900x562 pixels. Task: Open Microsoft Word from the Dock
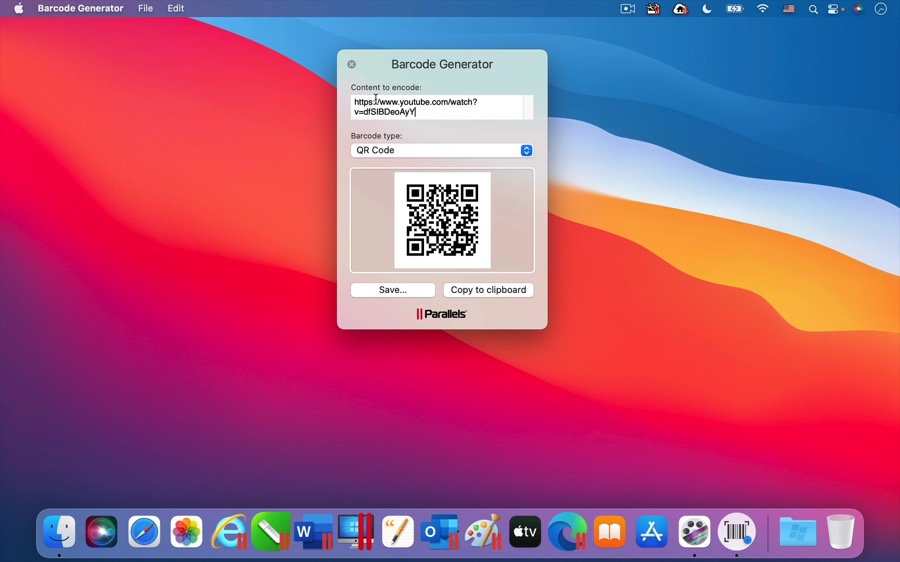[313, 531]
